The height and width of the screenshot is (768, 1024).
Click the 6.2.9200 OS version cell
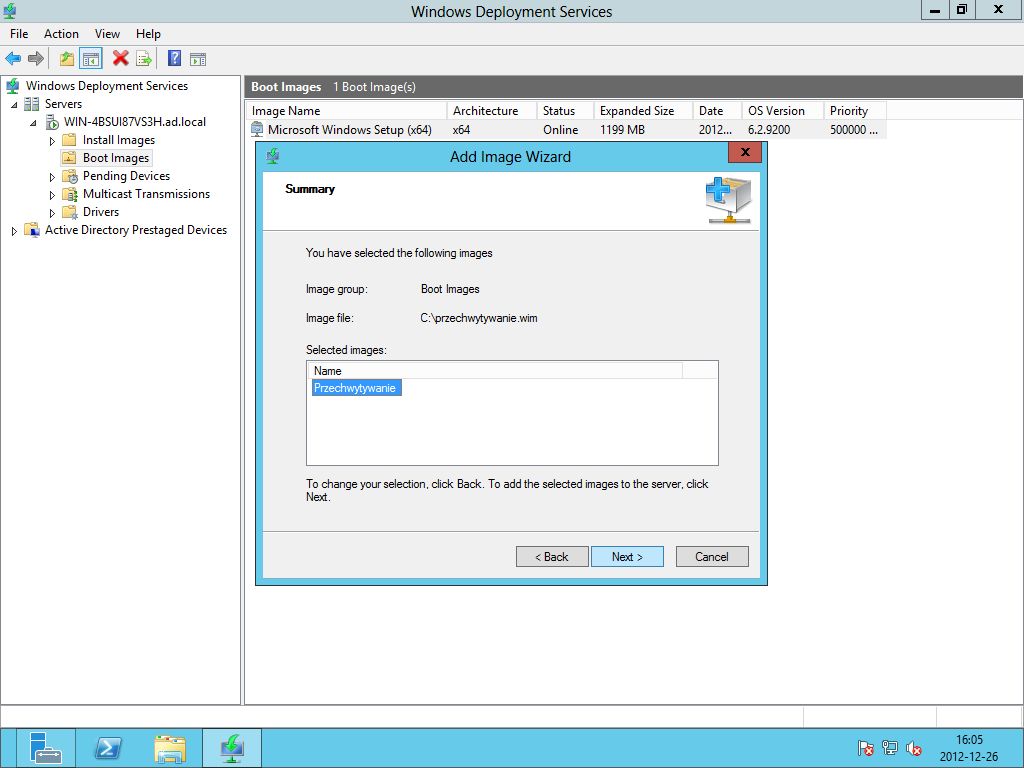769,129
